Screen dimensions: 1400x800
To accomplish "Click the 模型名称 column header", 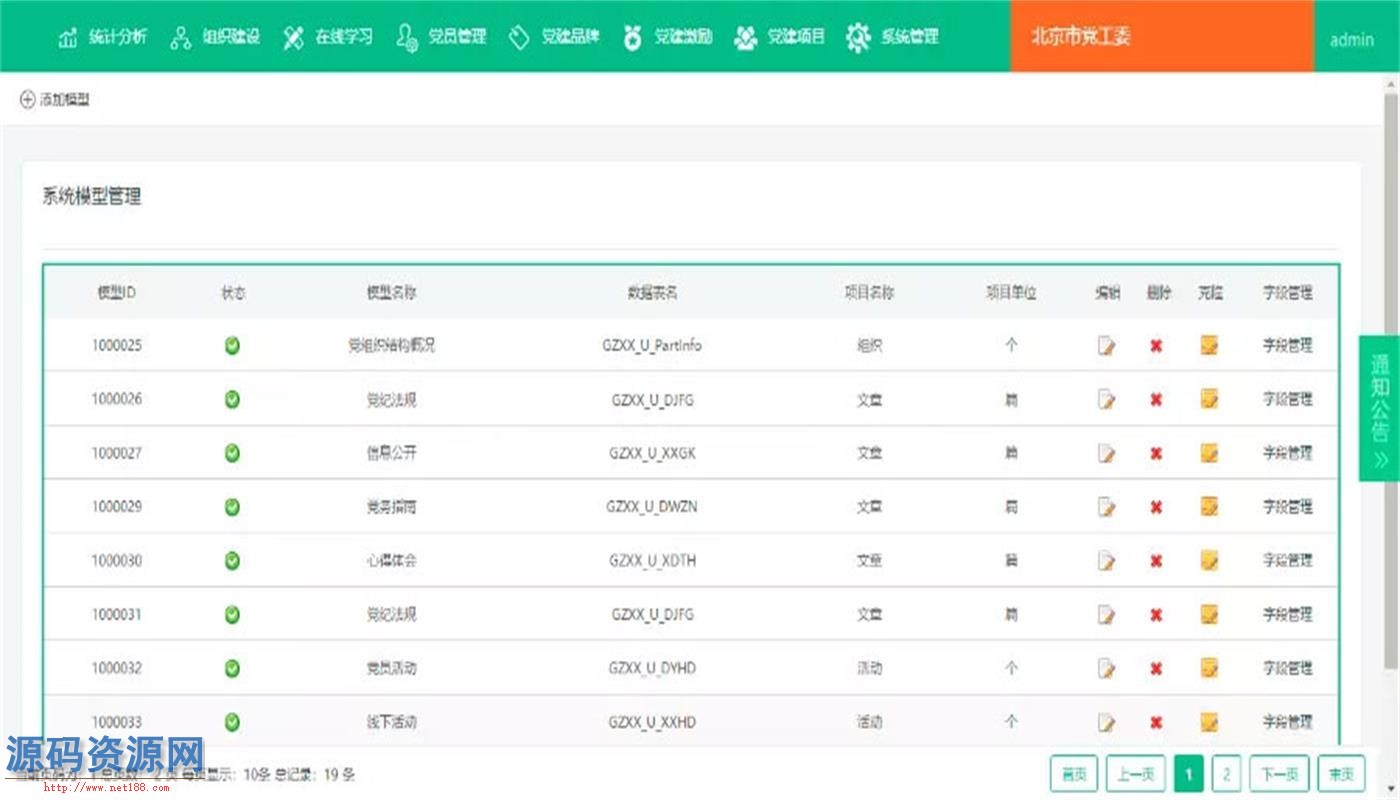I will click(391, 293).
